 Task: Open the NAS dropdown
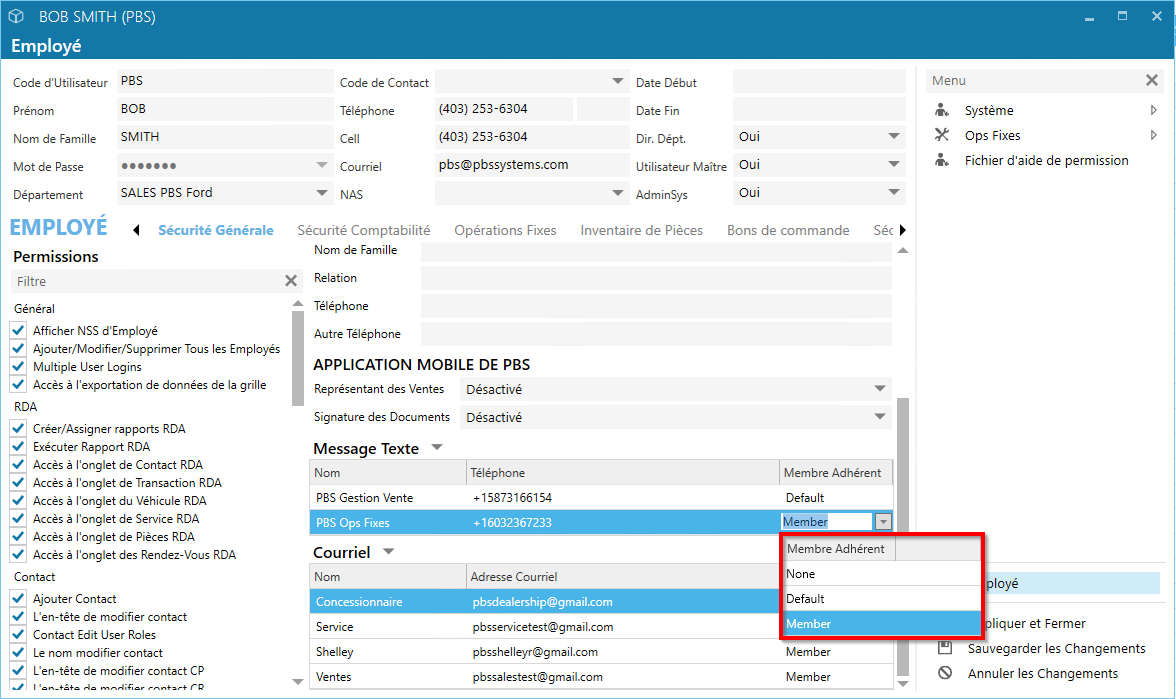[617, 193]
